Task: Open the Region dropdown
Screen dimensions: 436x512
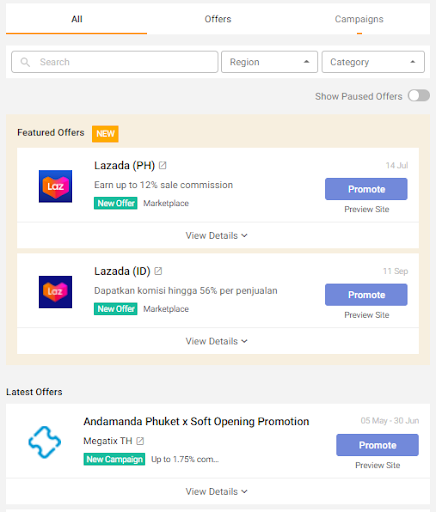Action: pos(269,62)
